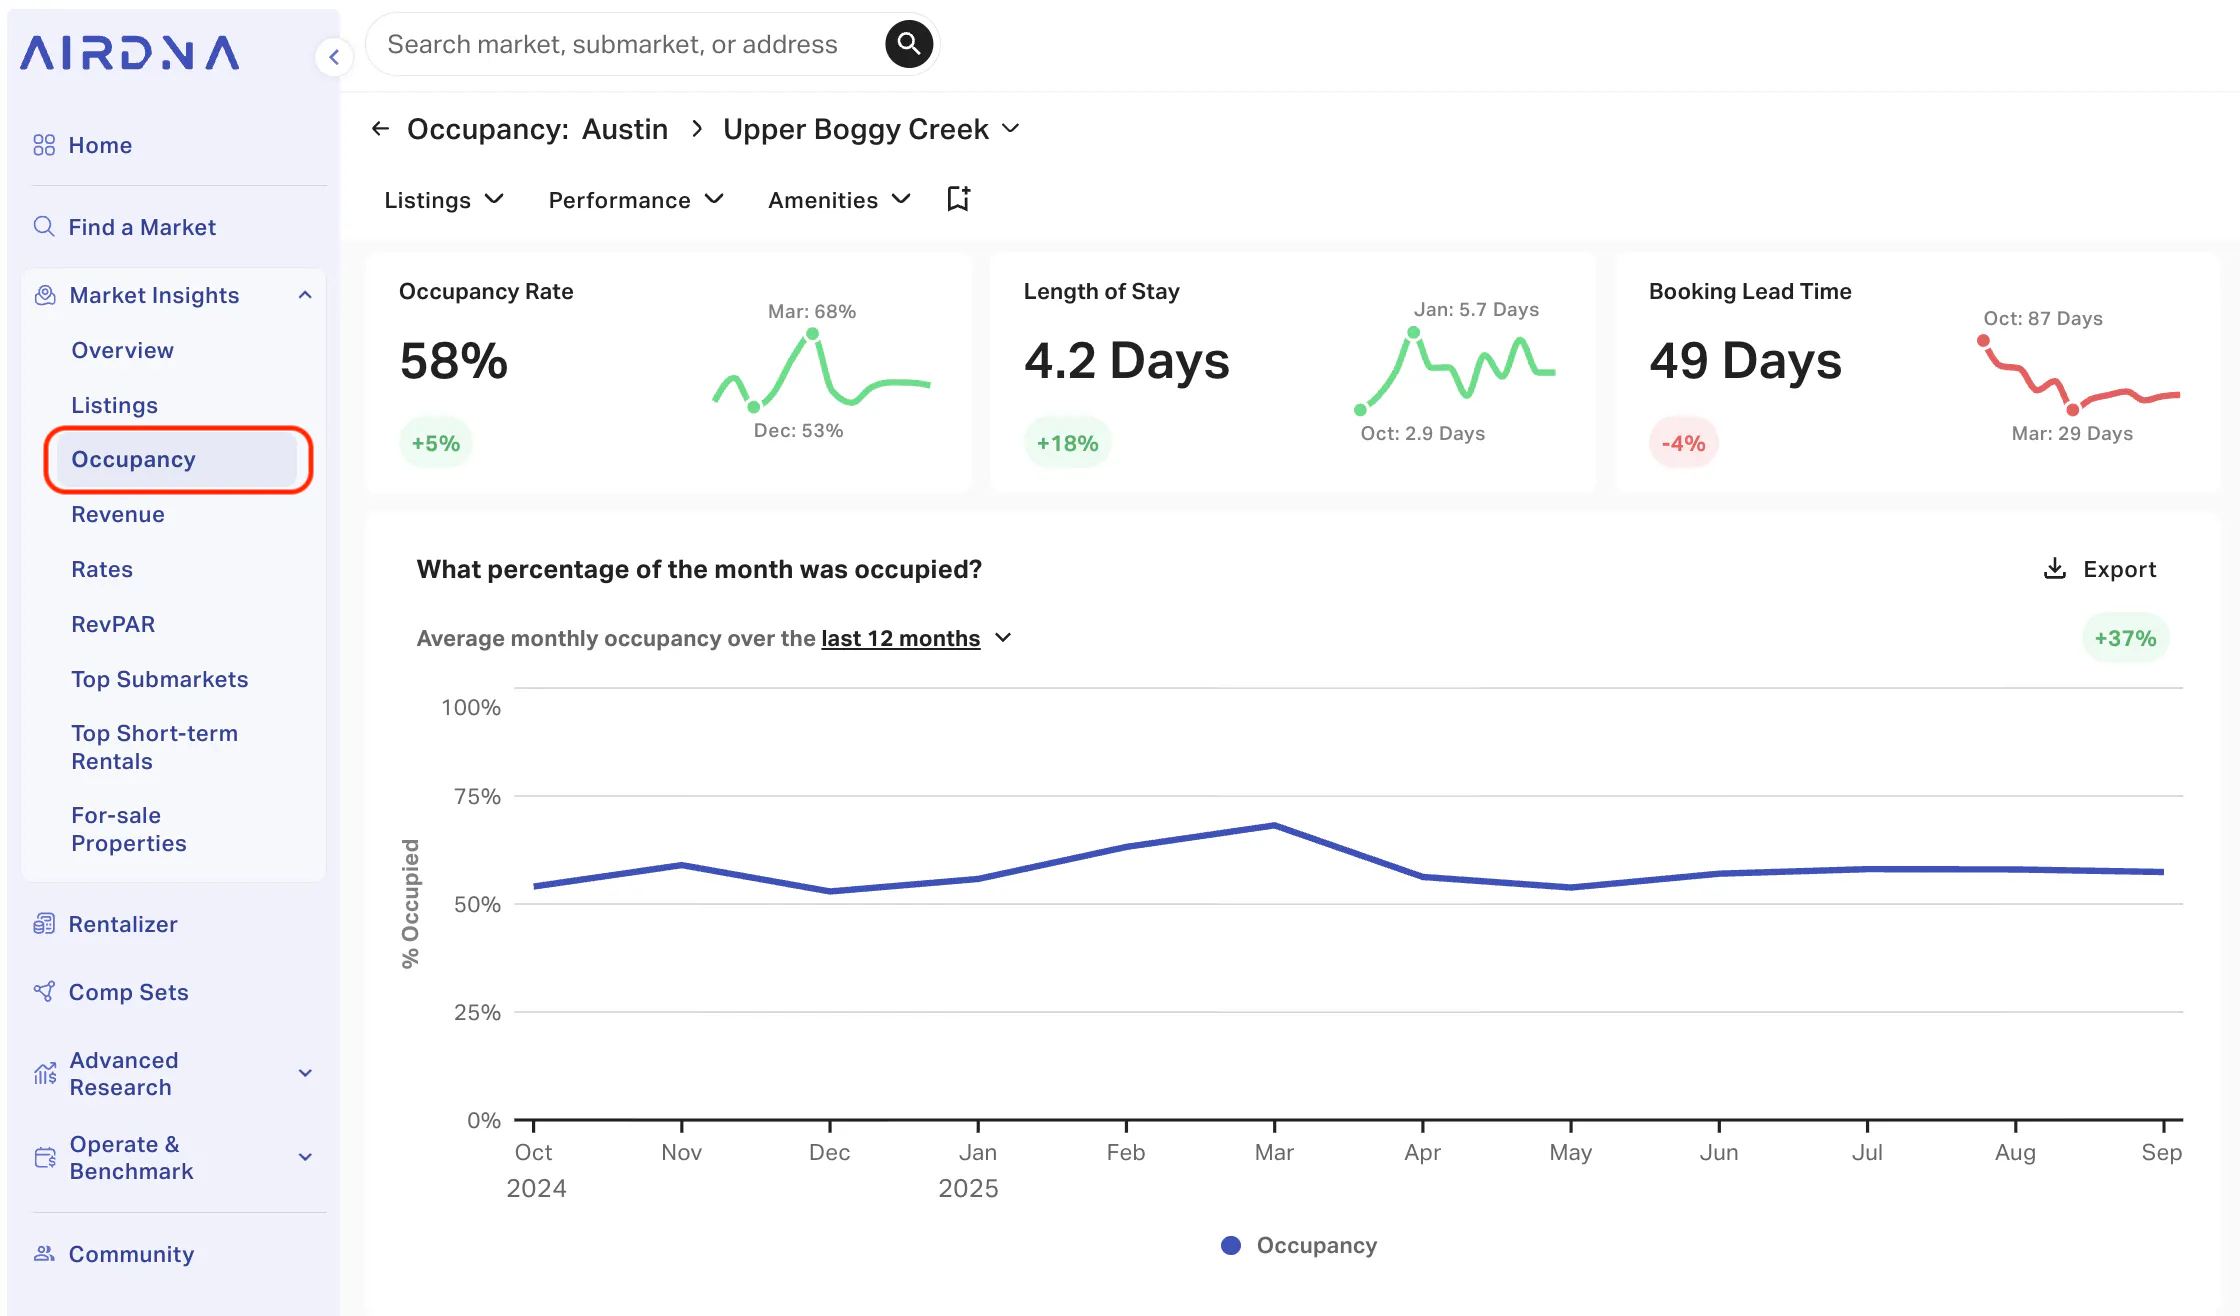Click the Export download icon
This screenshot has height=1316, width=2240.
[2054, 568]
